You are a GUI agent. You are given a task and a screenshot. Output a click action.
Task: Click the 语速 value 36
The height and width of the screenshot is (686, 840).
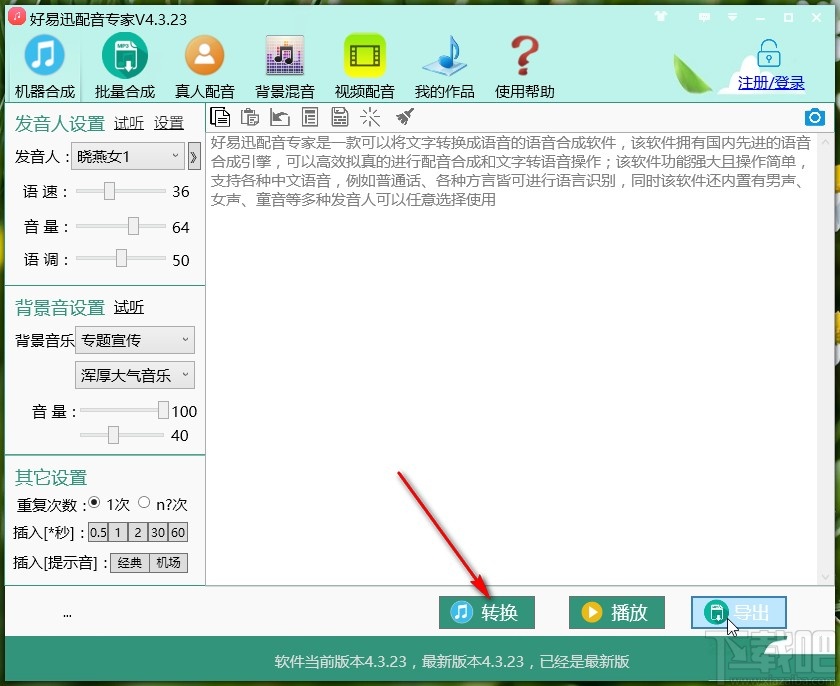[181, 192]
